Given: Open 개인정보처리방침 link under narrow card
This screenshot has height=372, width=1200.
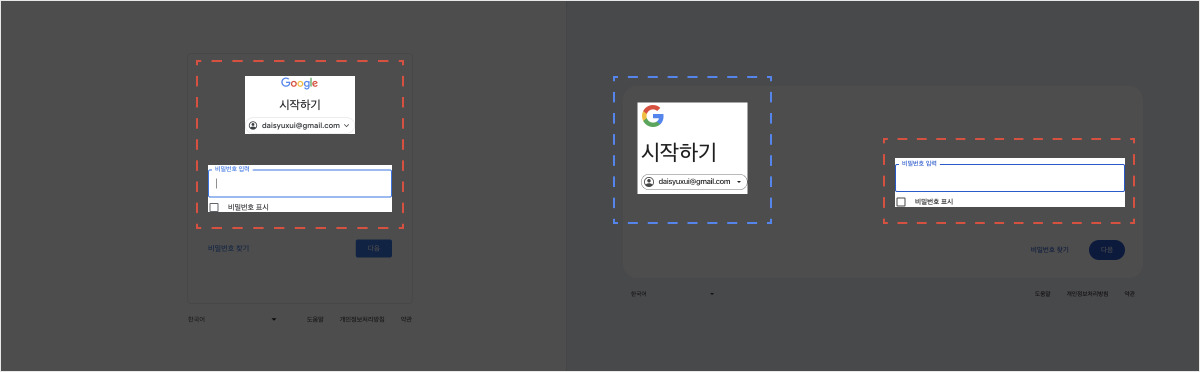Looking at the screenshot, I should (x=361, y=319).
